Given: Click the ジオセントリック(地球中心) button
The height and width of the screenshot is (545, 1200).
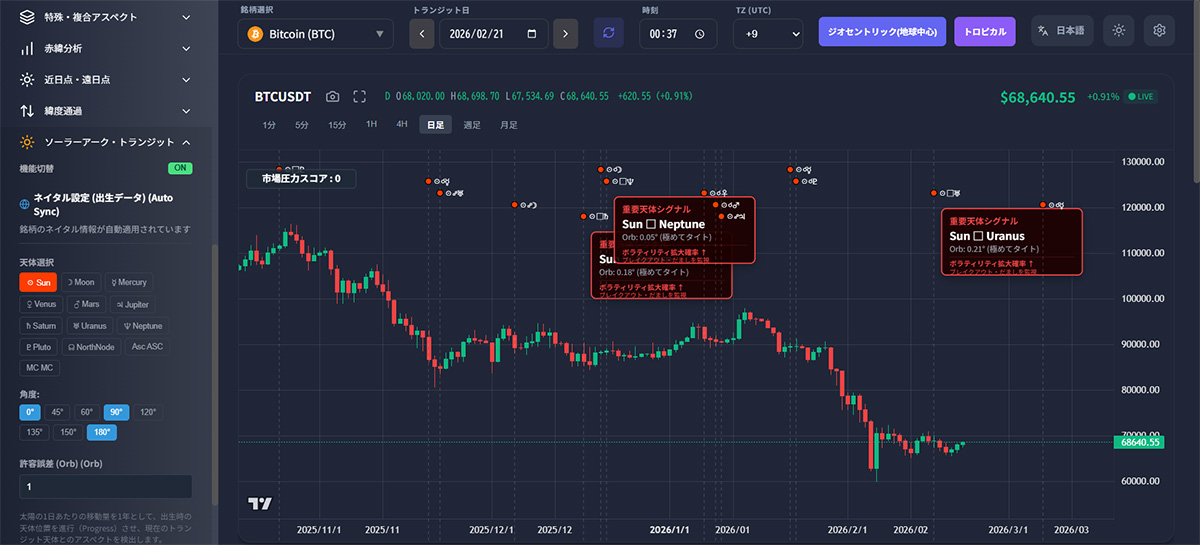Looking at the screenshot, I should (x=881, y=31).
